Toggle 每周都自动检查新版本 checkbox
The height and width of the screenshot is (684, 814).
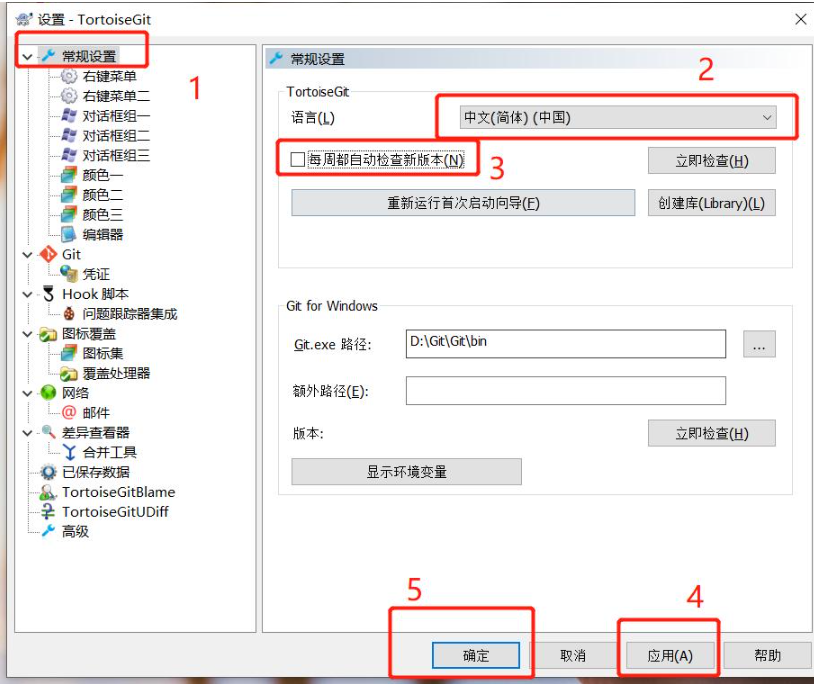[x=297, y=159]
